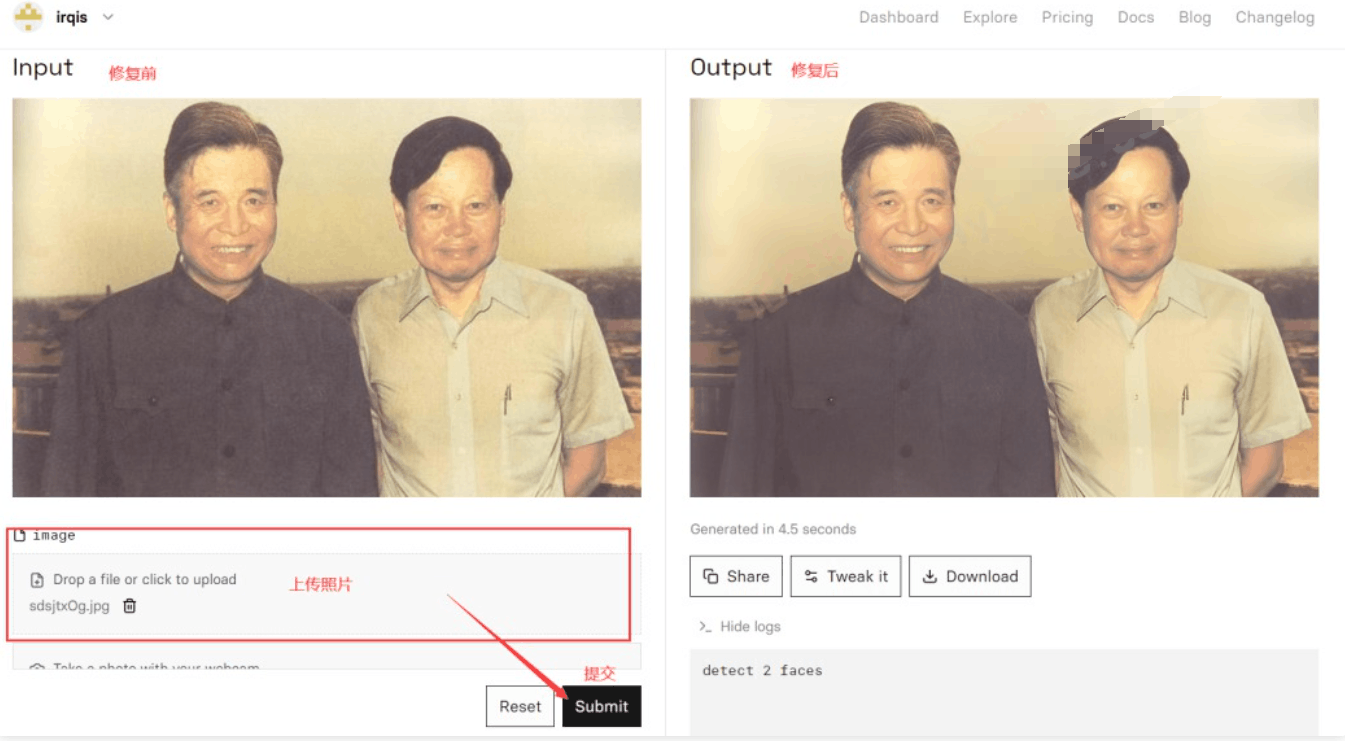Select the sdsjtxOg.jpg file name
The height and width of the screenshot is (741, 1345).
[x=69, y=606]
